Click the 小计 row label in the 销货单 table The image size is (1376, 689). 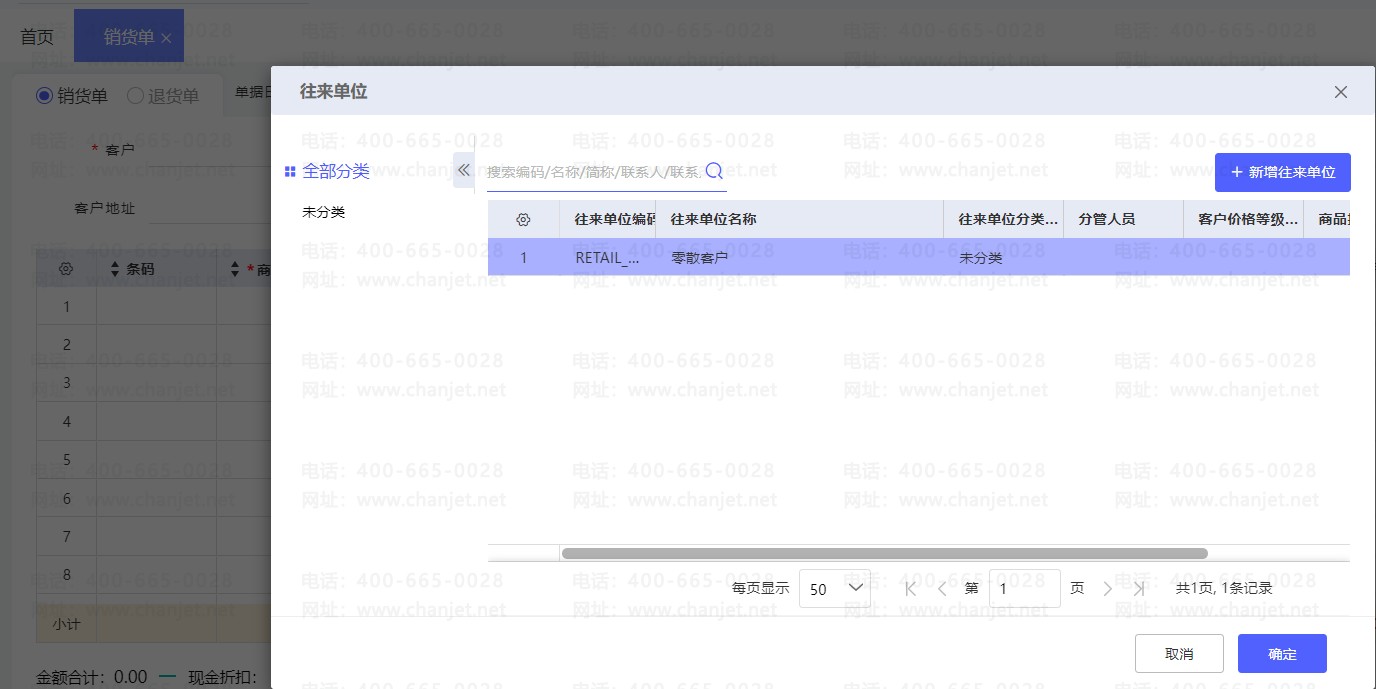(x=66, y=623)
